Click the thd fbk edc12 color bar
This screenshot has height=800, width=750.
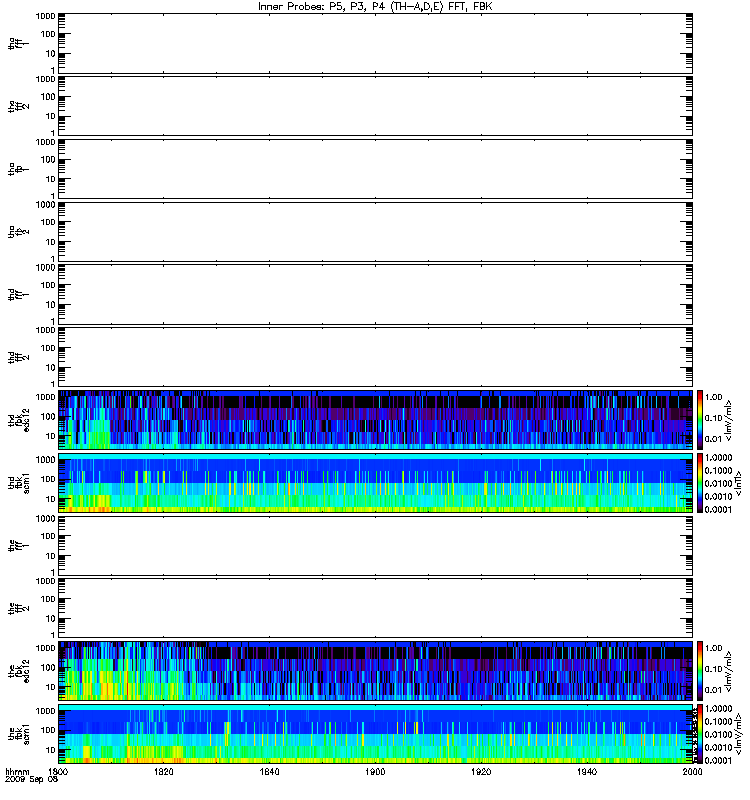click(700, 420)
